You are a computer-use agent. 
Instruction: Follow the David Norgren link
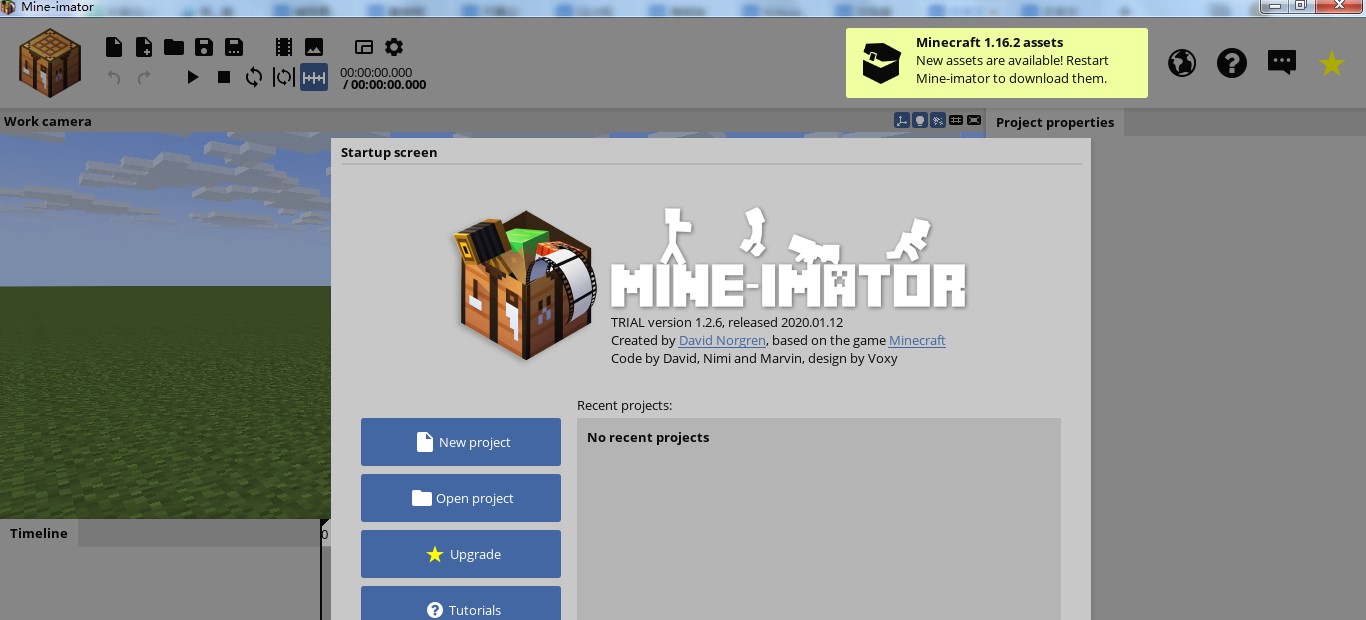[x=722, y=340]
